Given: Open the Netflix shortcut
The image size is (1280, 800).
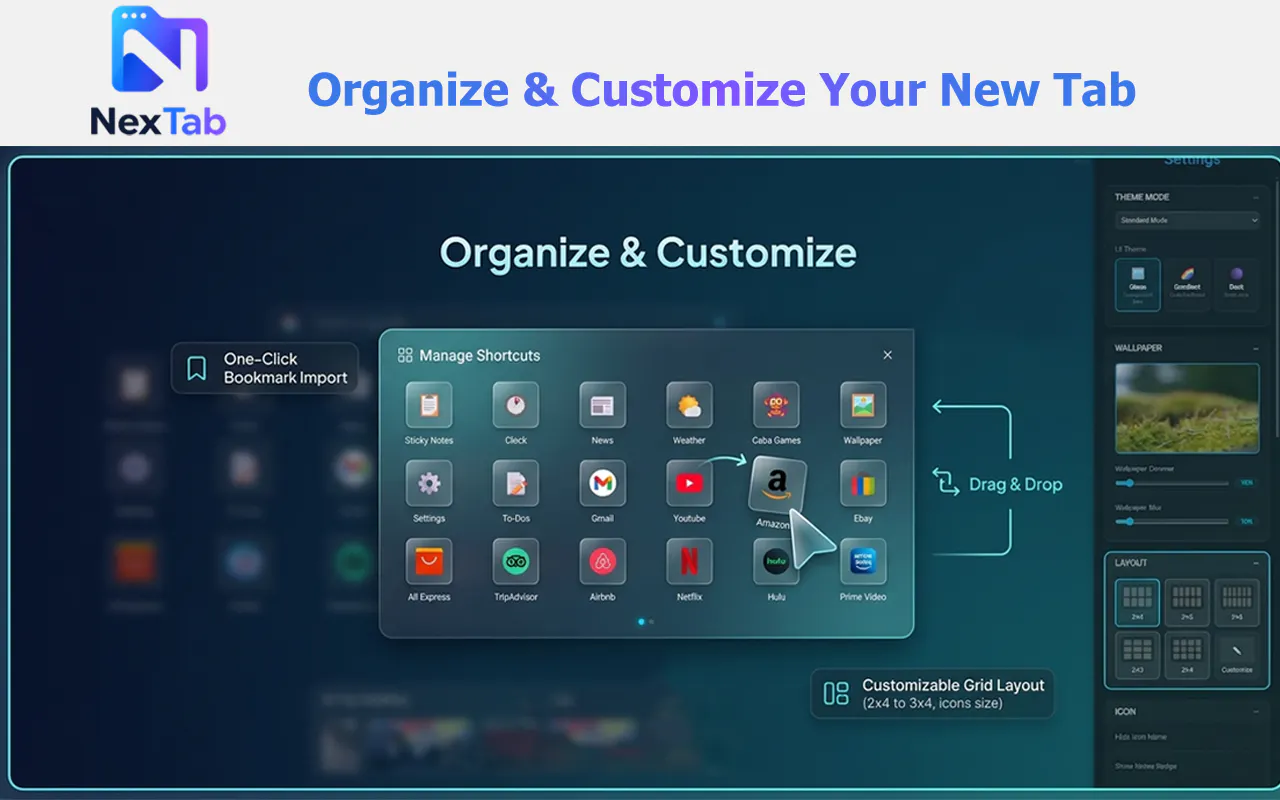Looking at the screenshot, I should tap(689, 562).
